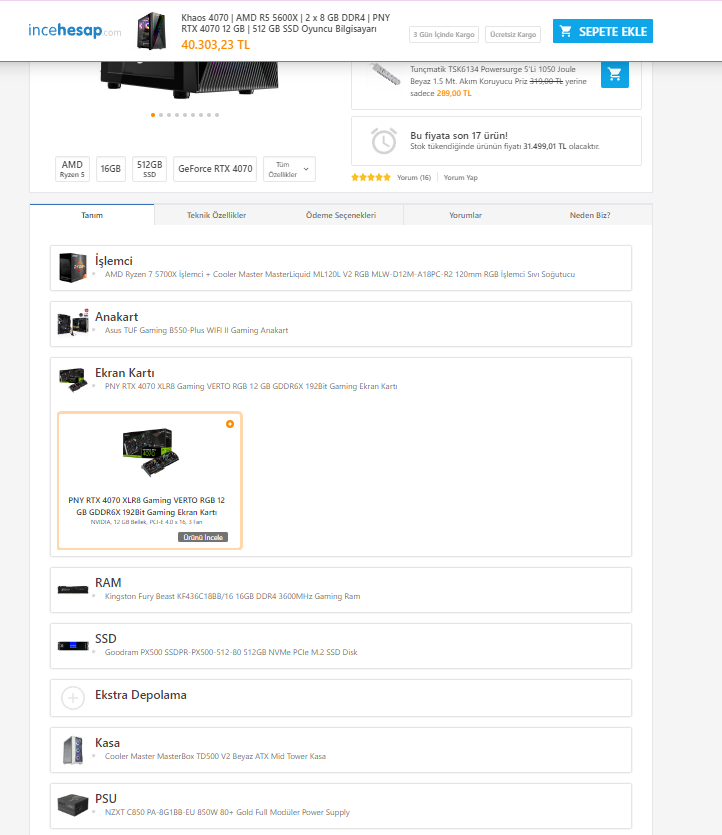Select the last image carousel dot
This screenshot has width=722, height=835.
point(217,115)
